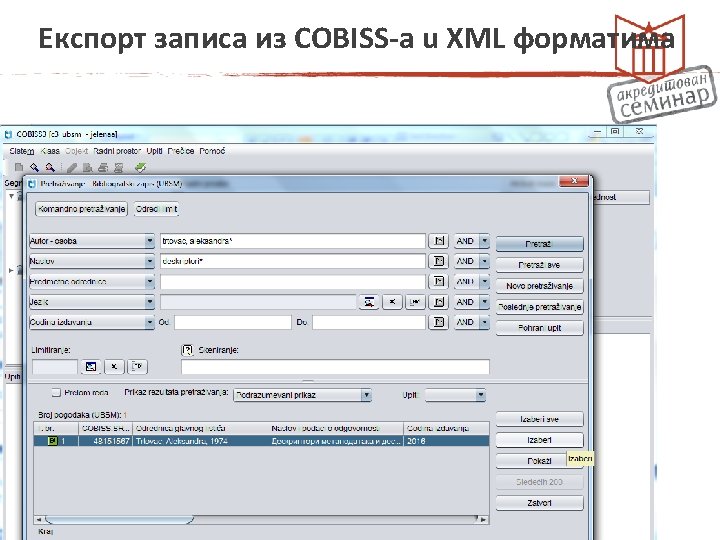The image size is (720, 540).
Task: Focus the Godina izdavanja Od field
Action: tap(233, 322)
